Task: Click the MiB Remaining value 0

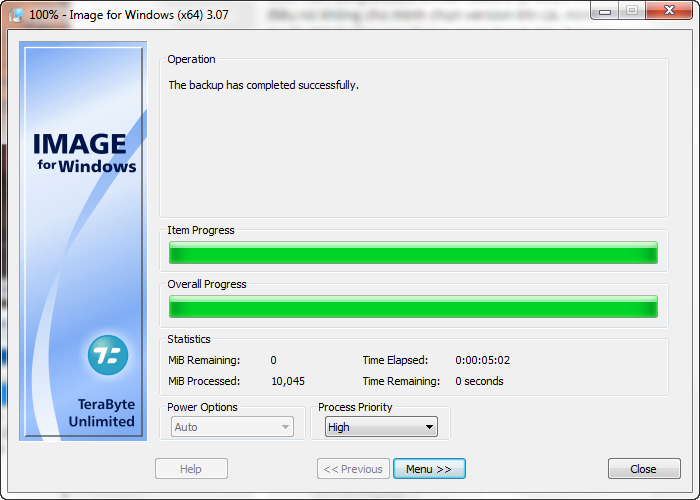Action: pyautogui.click(x=273, y=360)
